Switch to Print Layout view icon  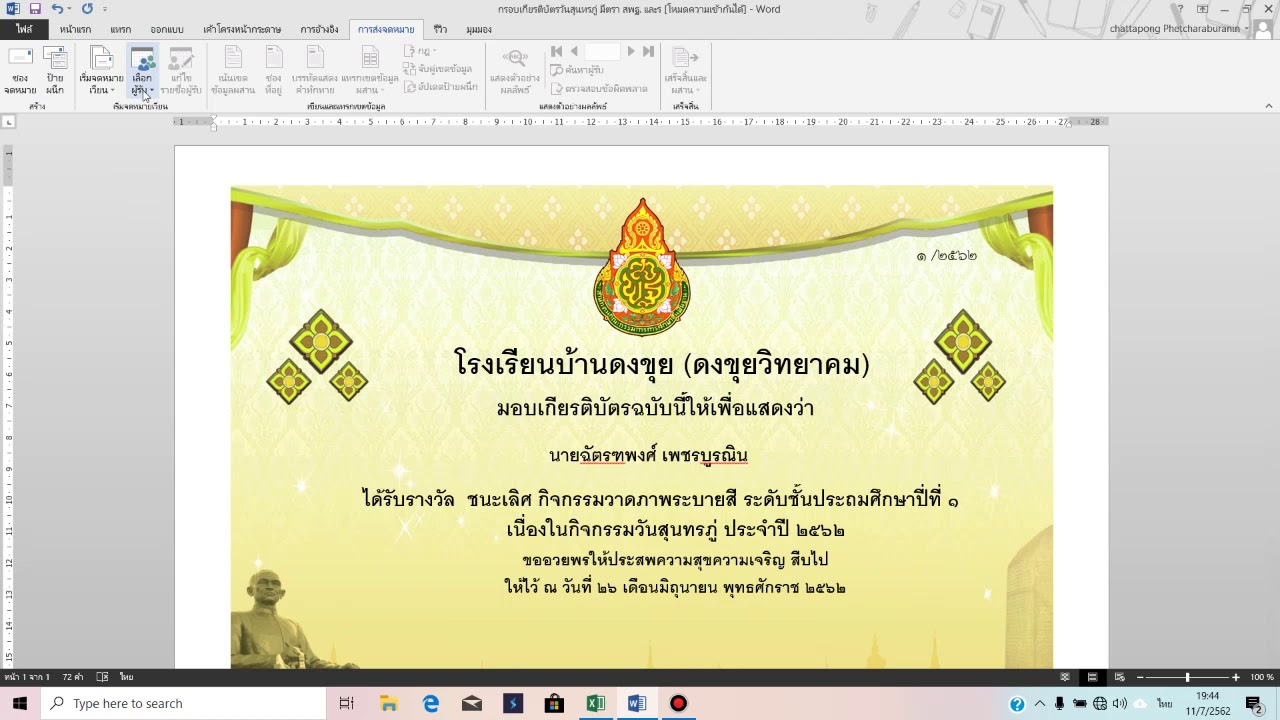1092,677
